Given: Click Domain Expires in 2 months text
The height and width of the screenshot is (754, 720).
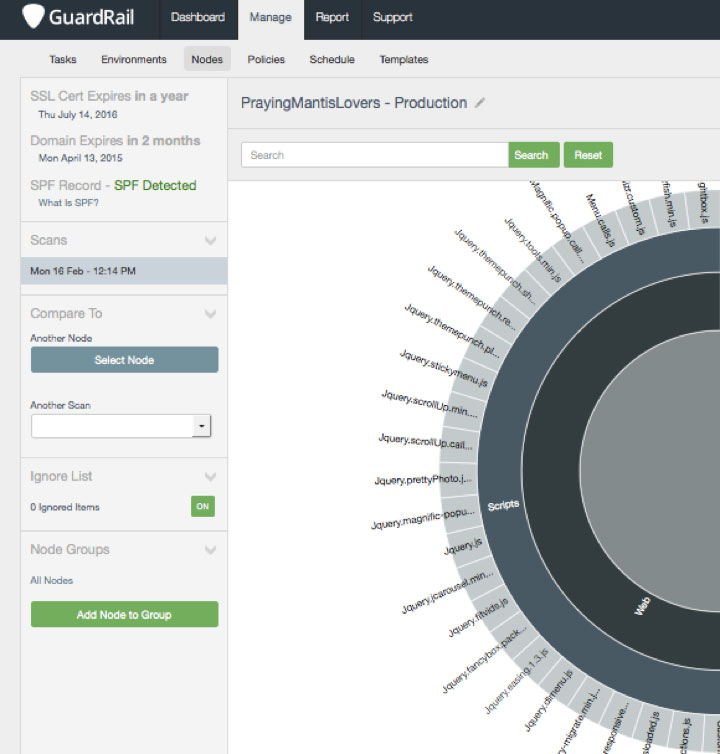Looking at the screenshot, I should point(115,140).
